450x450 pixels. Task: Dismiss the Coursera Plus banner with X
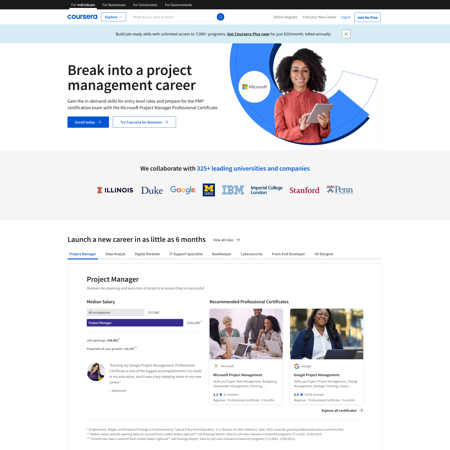346,34
